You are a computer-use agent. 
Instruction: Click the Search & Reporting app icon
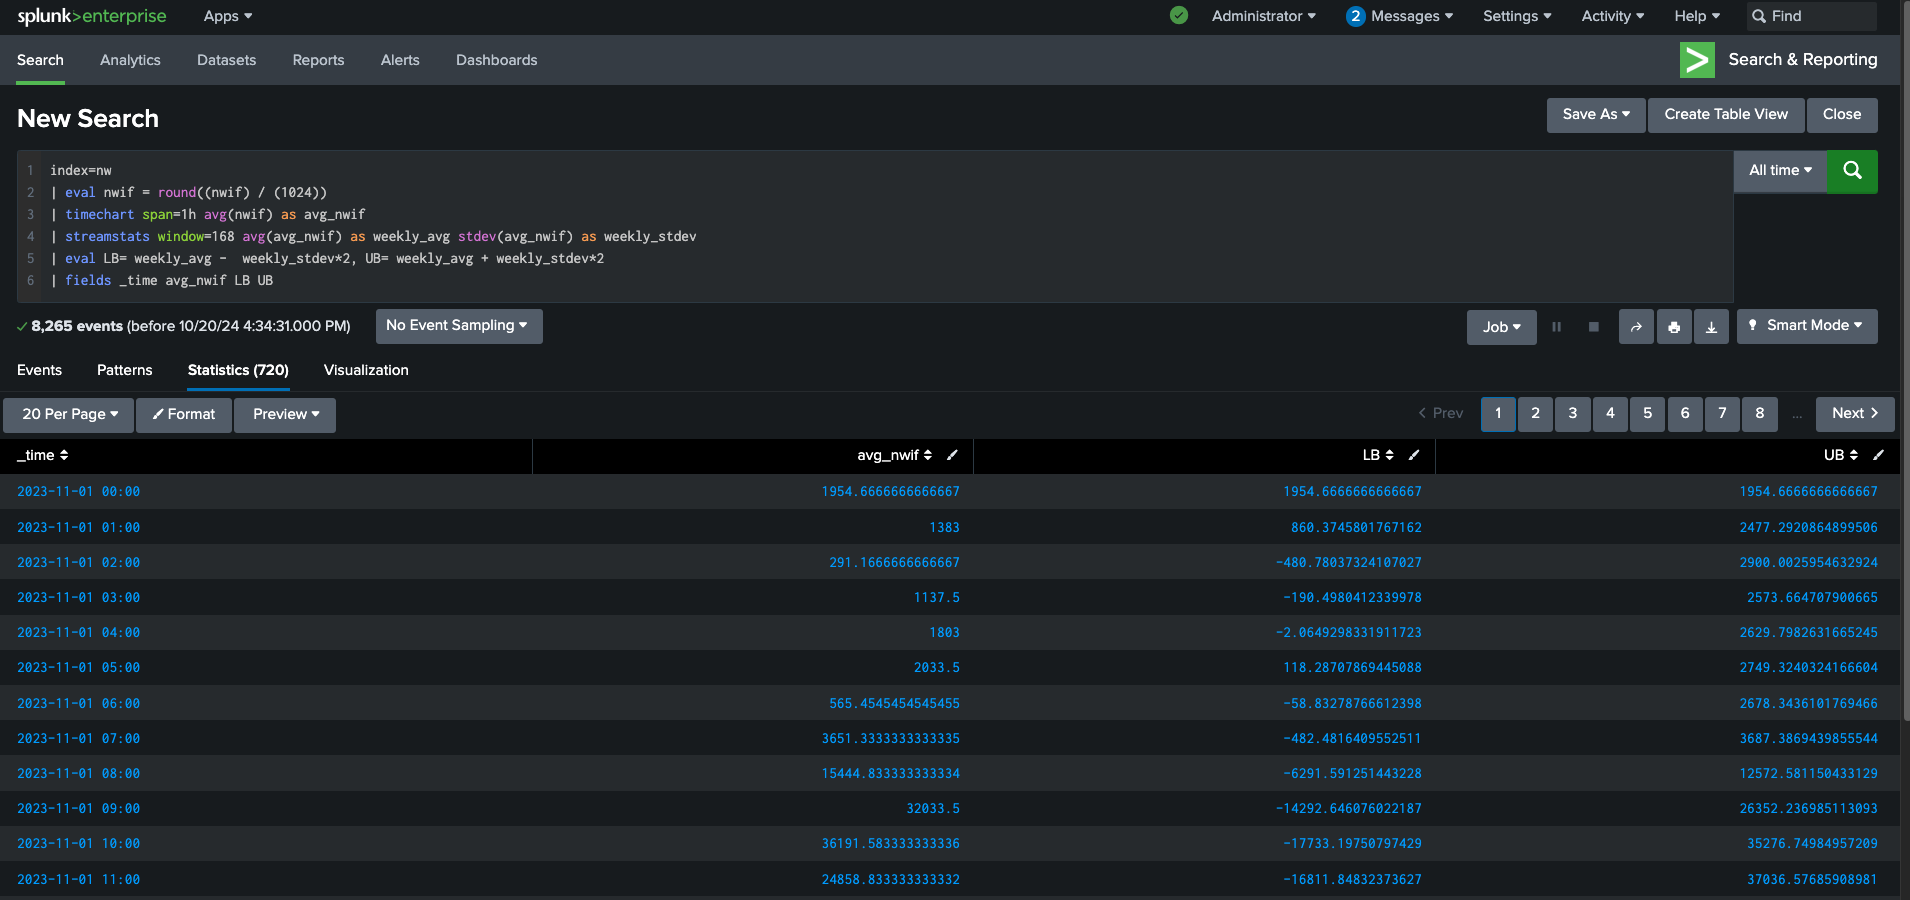(1697, 60)
